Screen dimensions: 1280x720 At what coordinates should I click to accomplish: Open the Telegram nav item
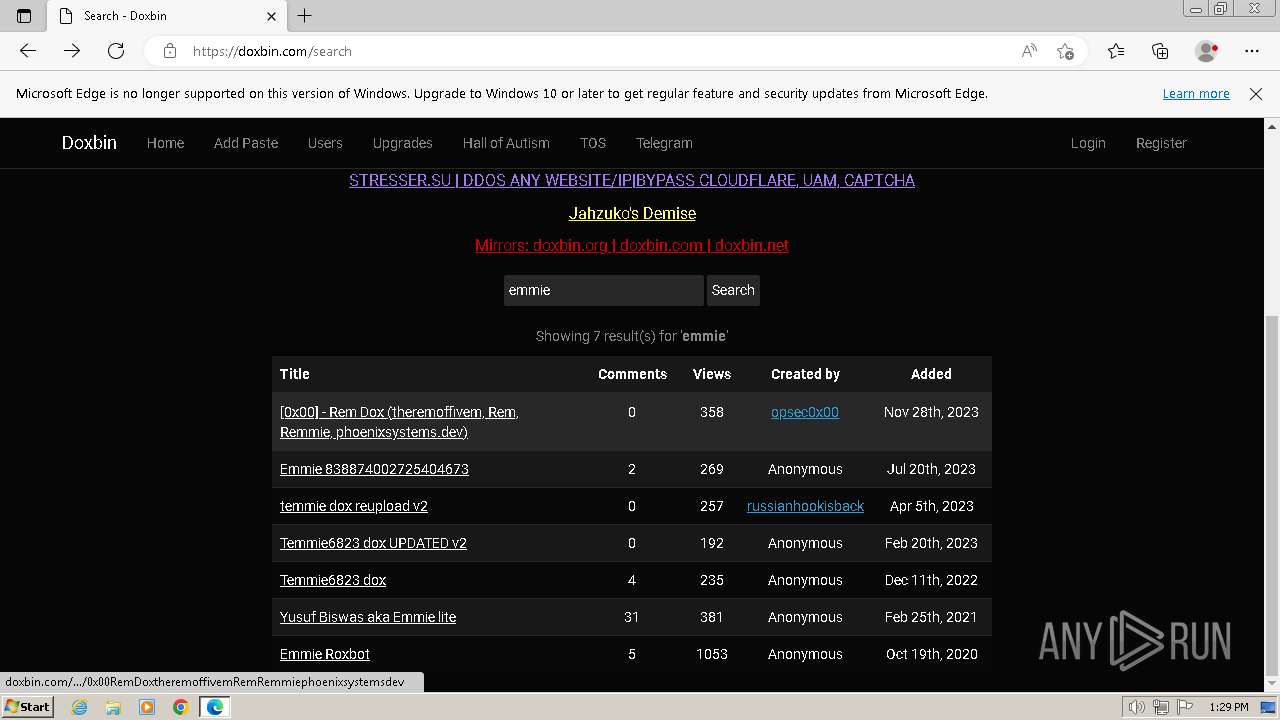[664, 143]
